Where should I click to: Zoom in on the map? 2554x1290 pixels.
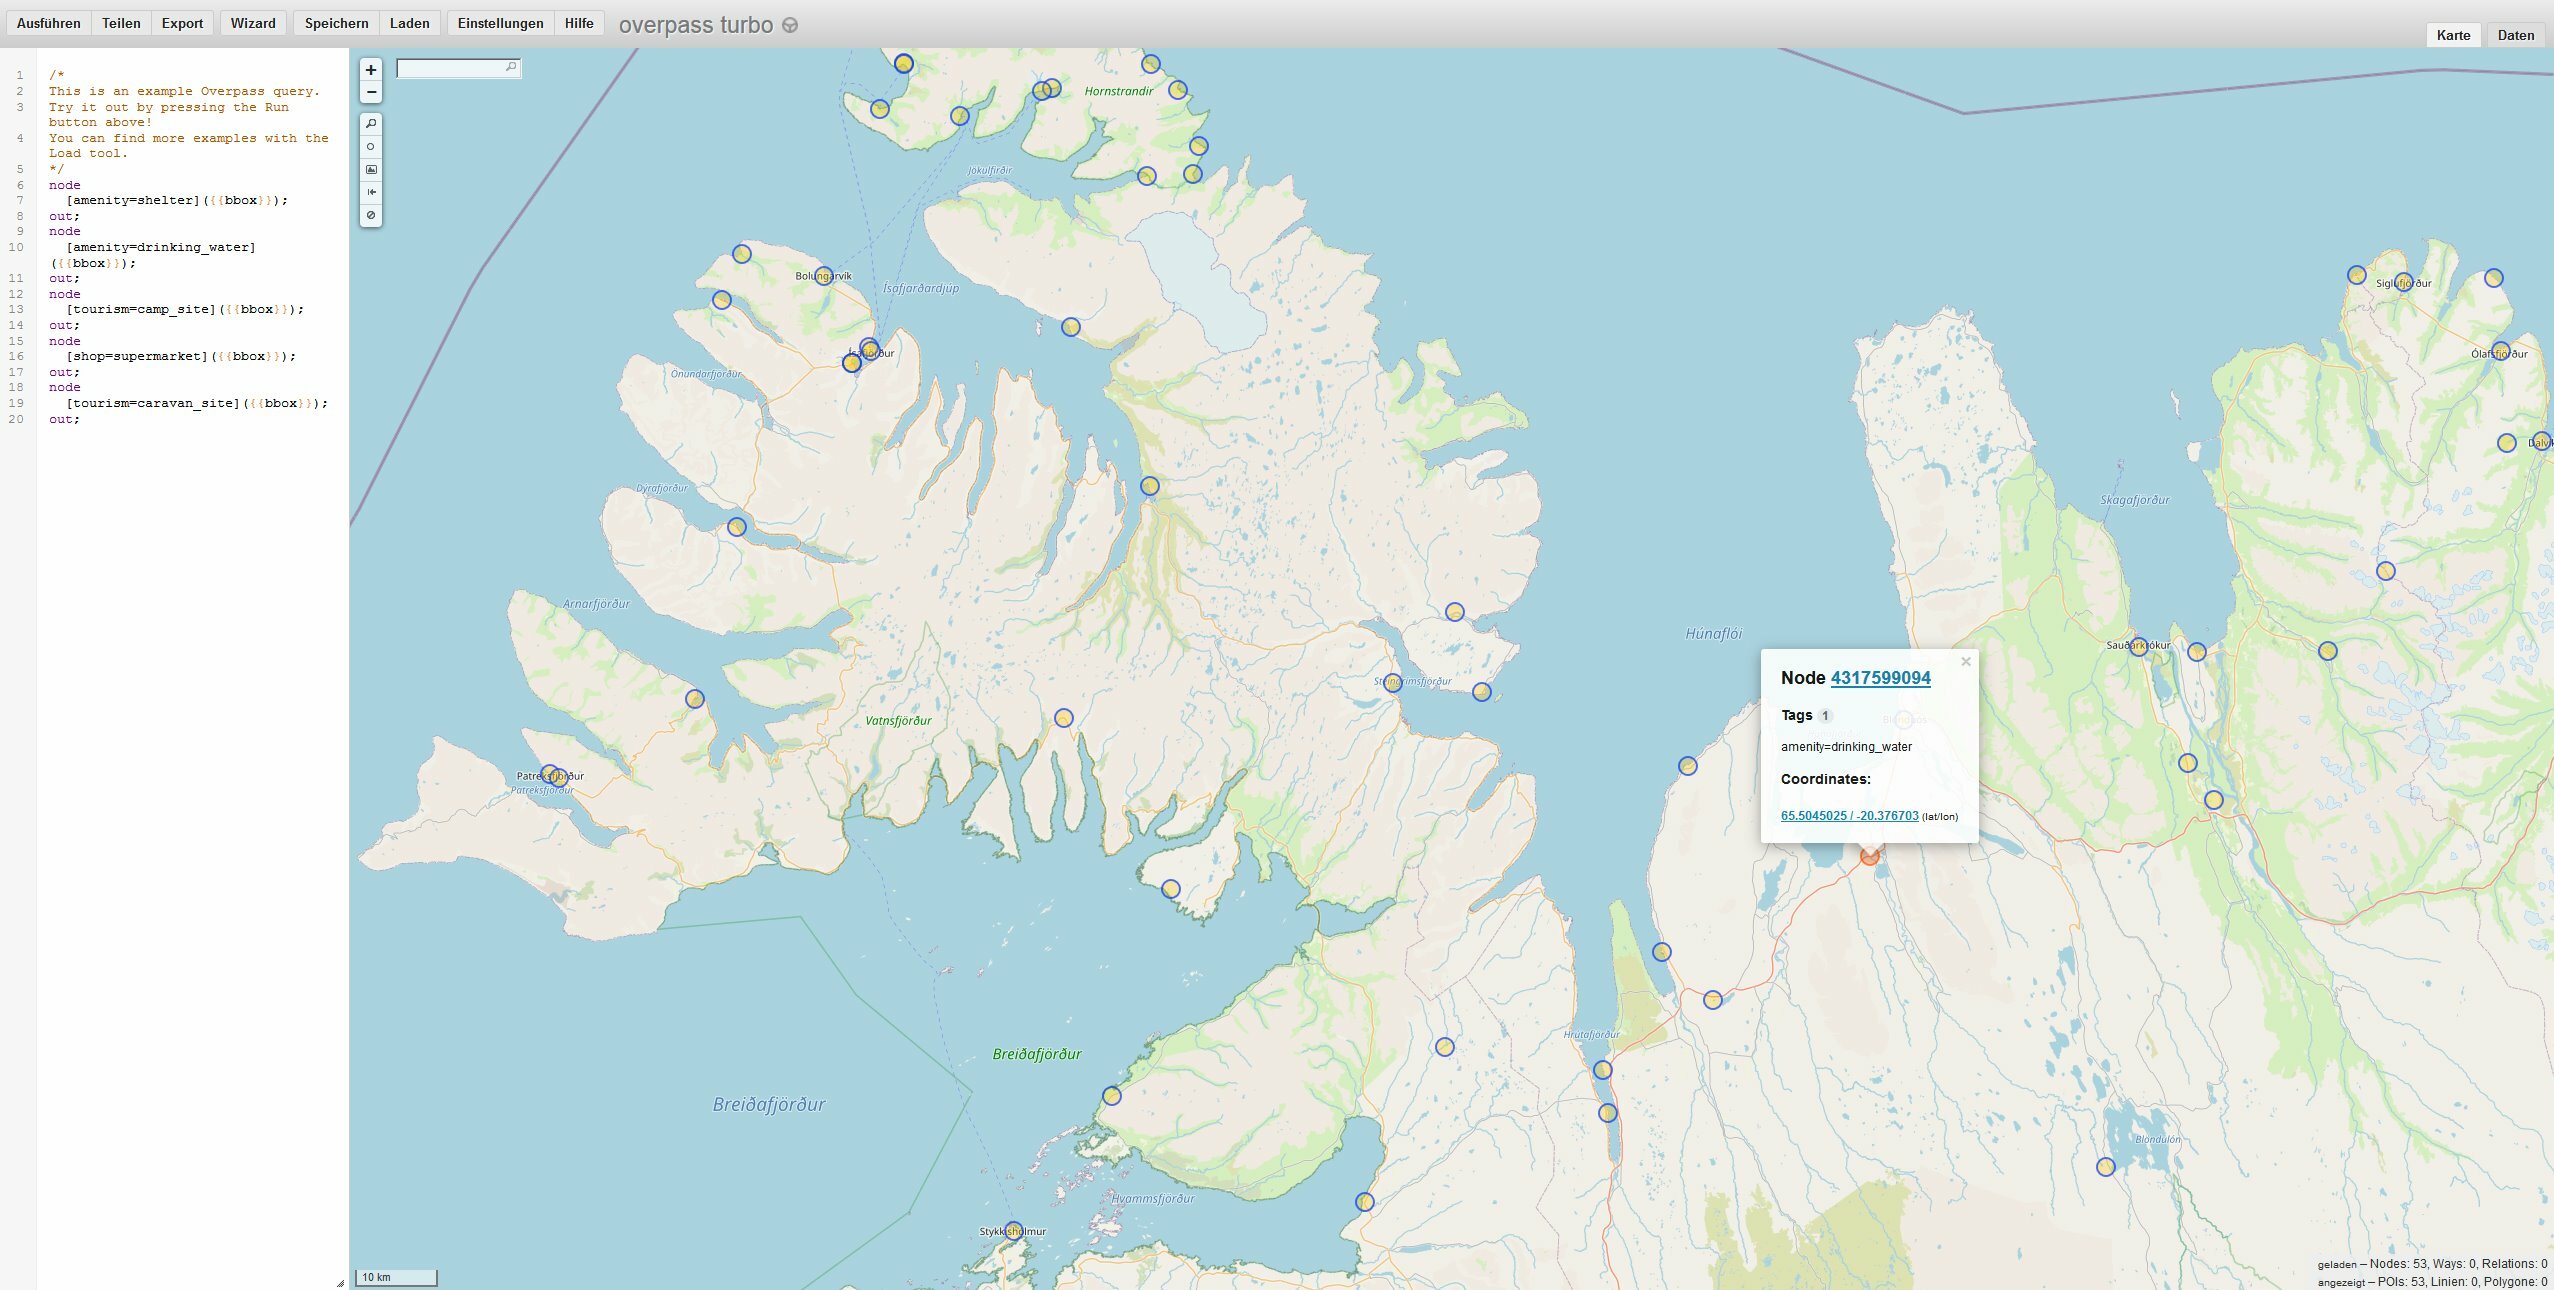click(371, 70)
